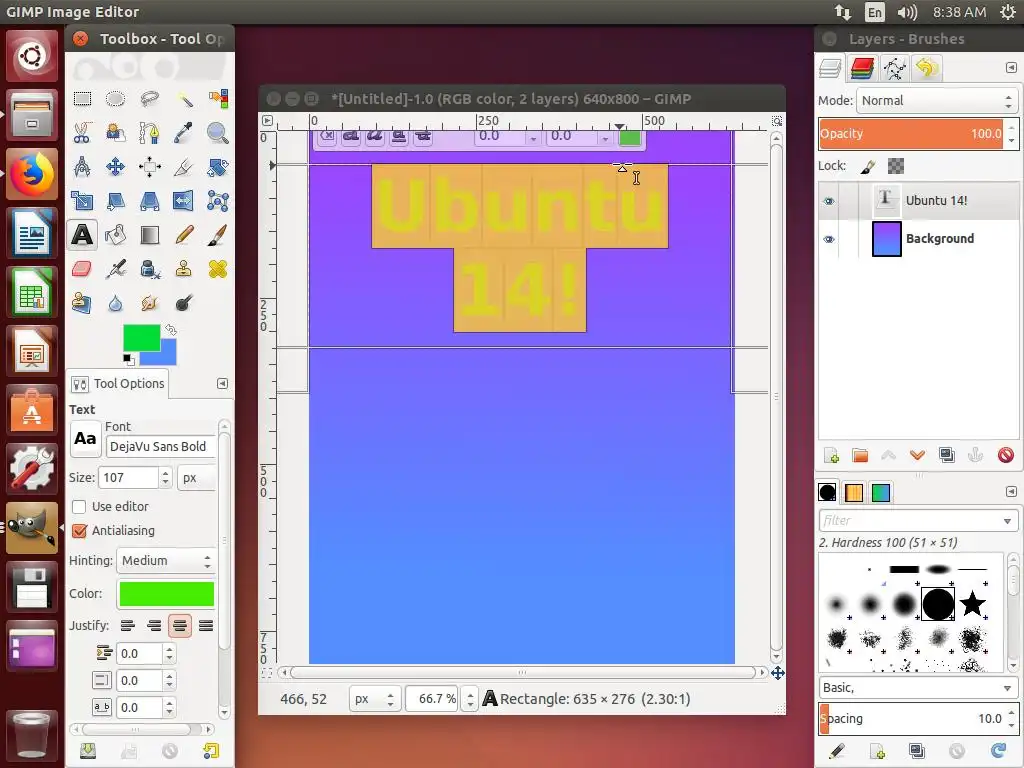The width and height of the screenshot is (1024, 768).
Task: Pick the Move tool
Action: [x=116, y=167]
